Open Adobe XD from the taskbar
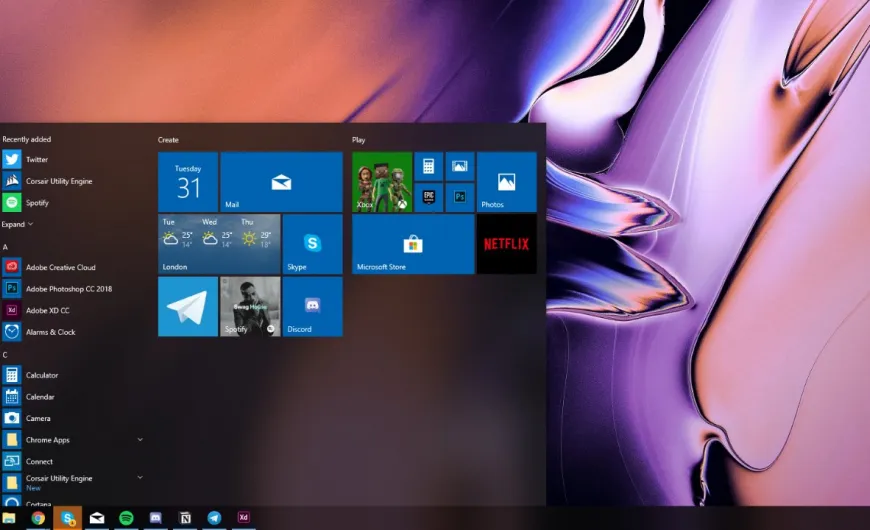The width and height of the screenshot is (870, 530). [x=243, y=517]
